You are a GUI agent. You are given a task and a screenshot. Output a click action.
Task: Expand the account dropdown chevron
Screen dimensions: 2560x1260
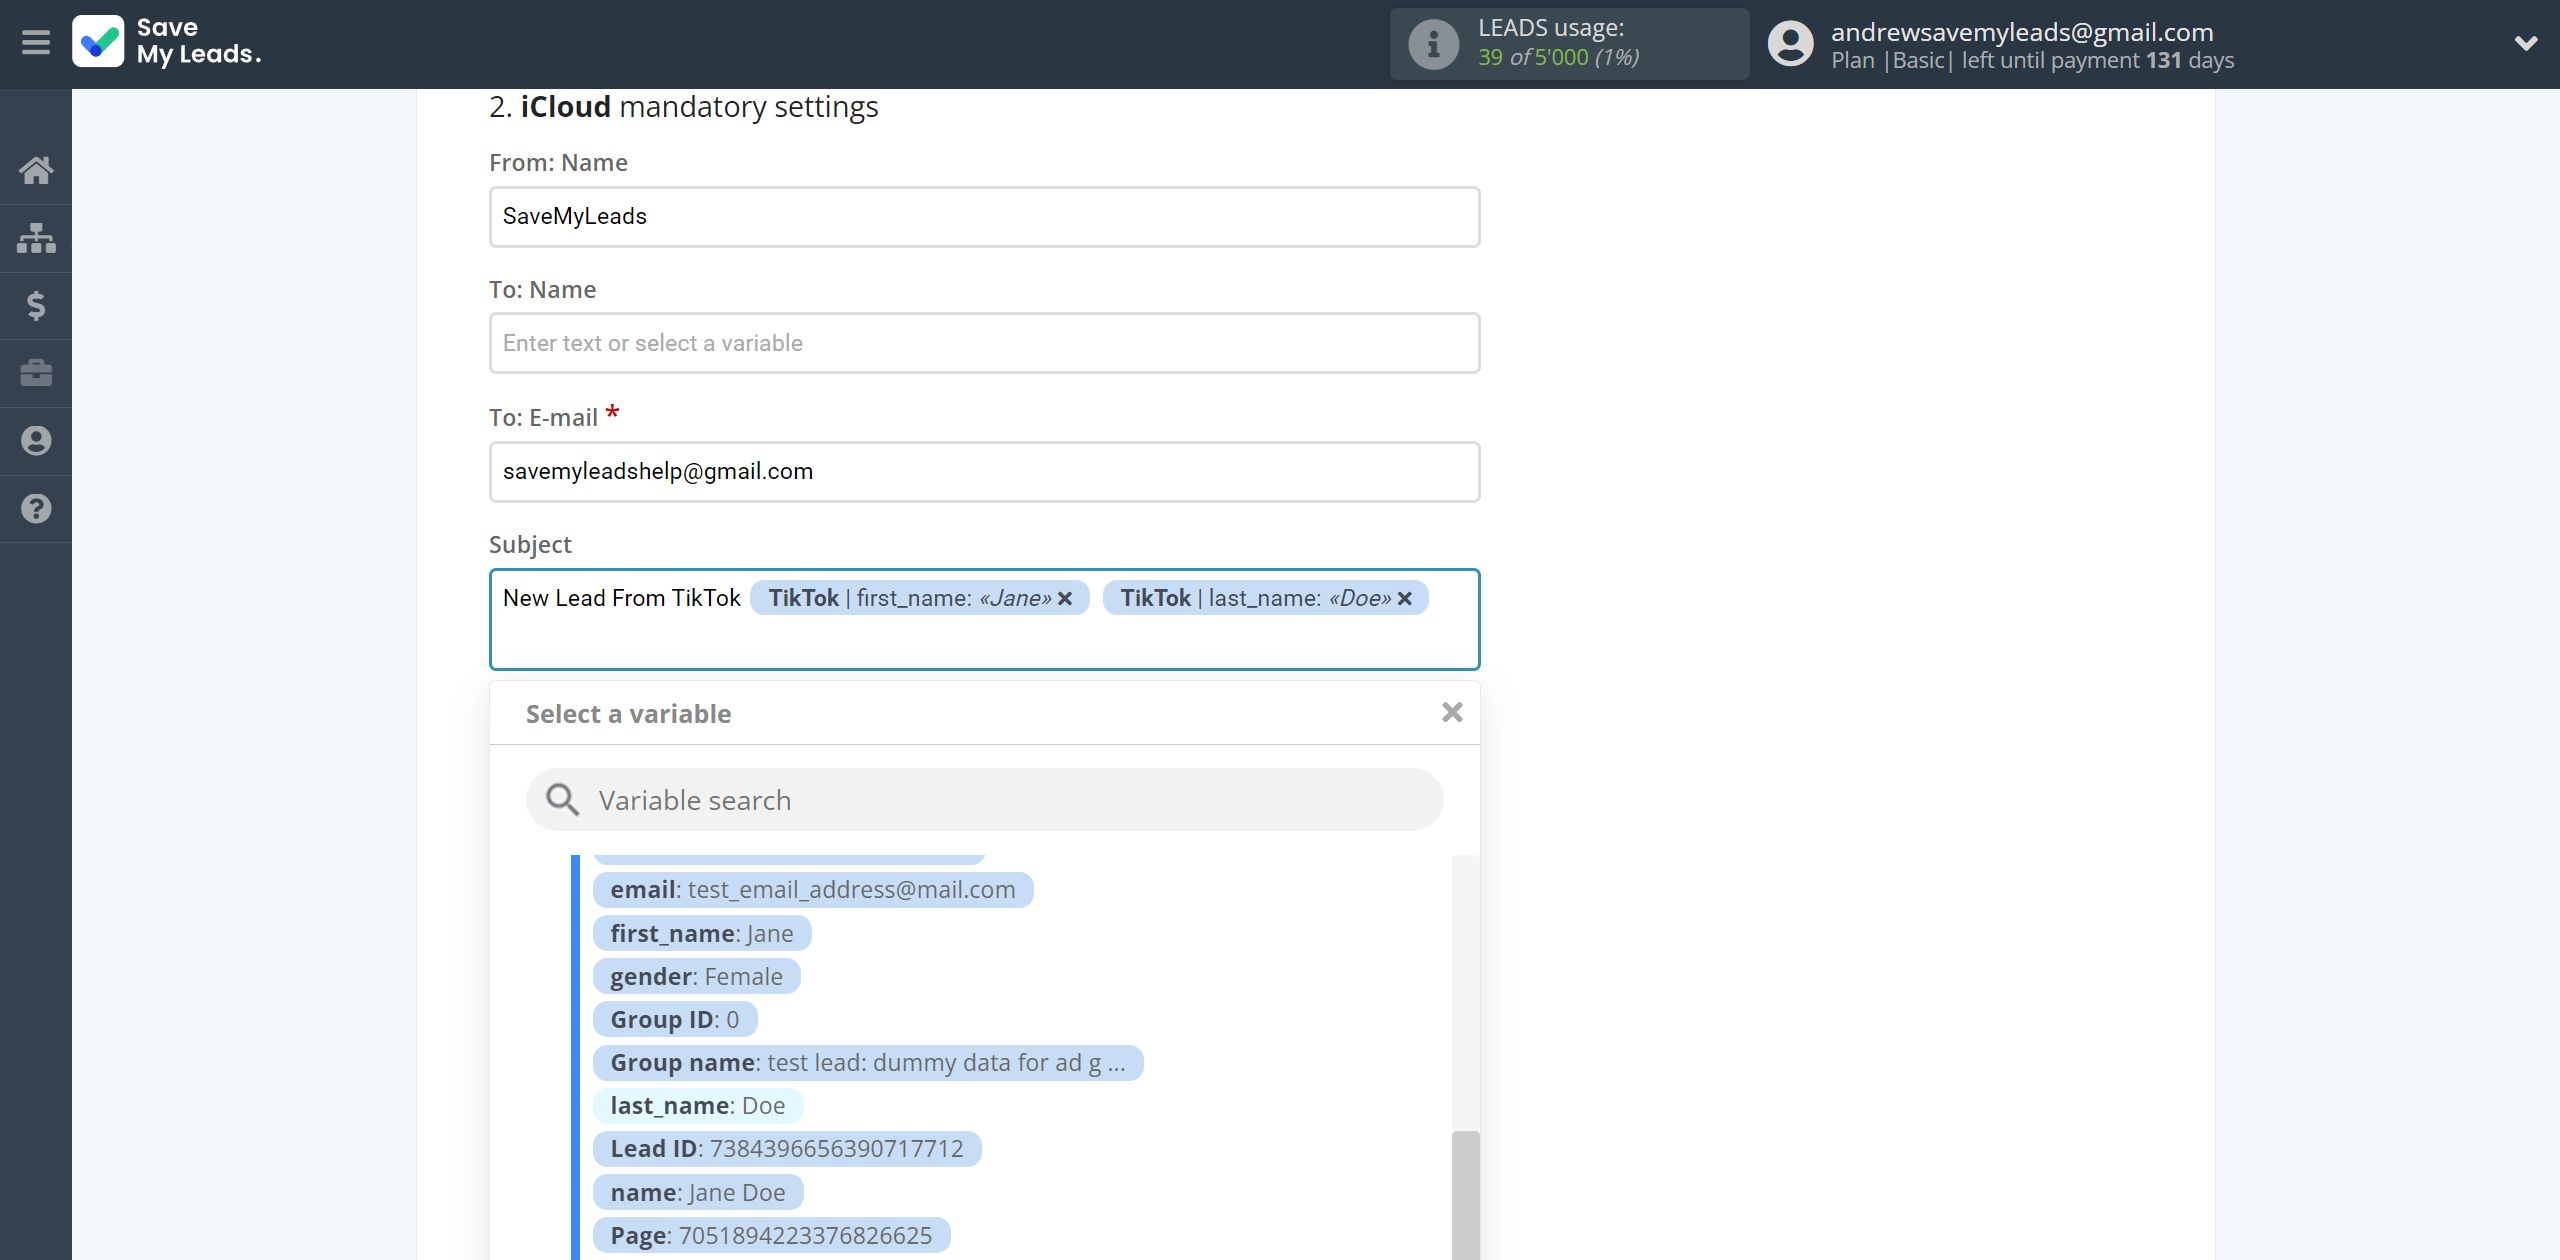click(x=2526, y=43)
